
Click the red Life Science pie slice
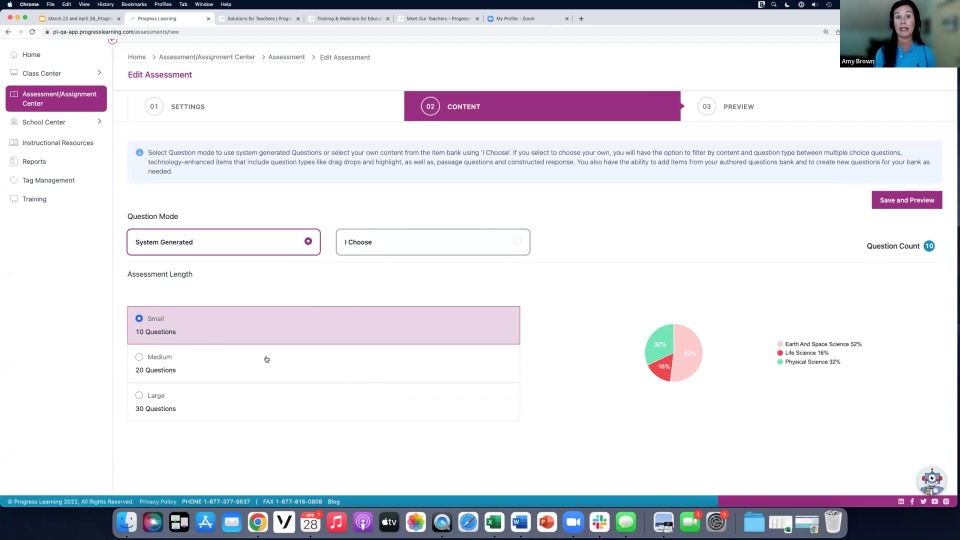662,368
